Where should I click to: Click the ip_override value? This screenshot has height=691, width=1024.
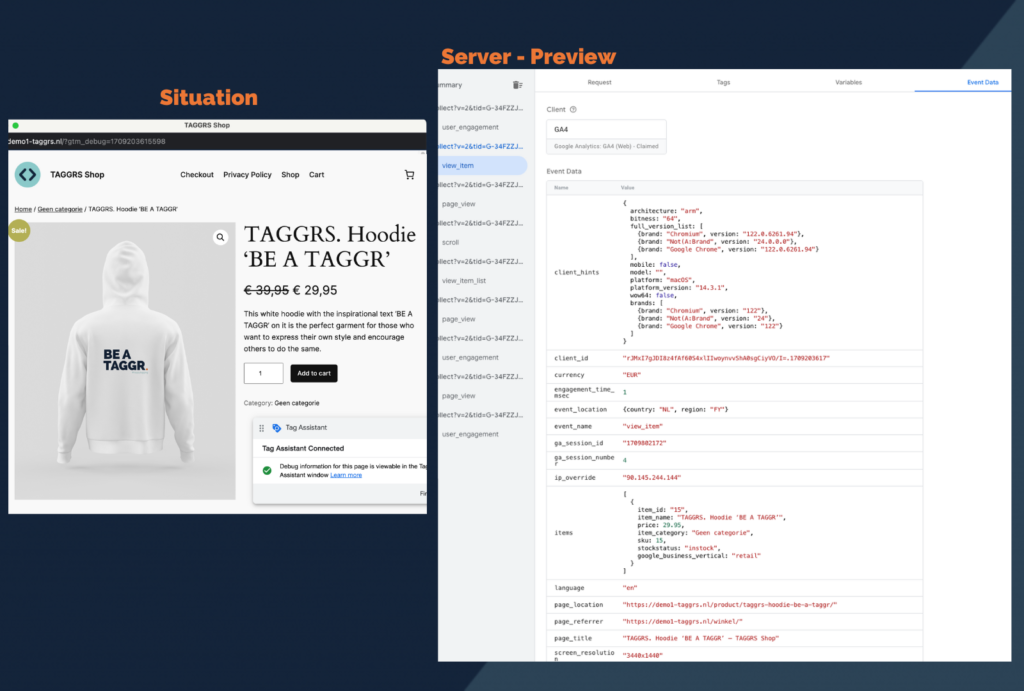click(x=652, y=478)
